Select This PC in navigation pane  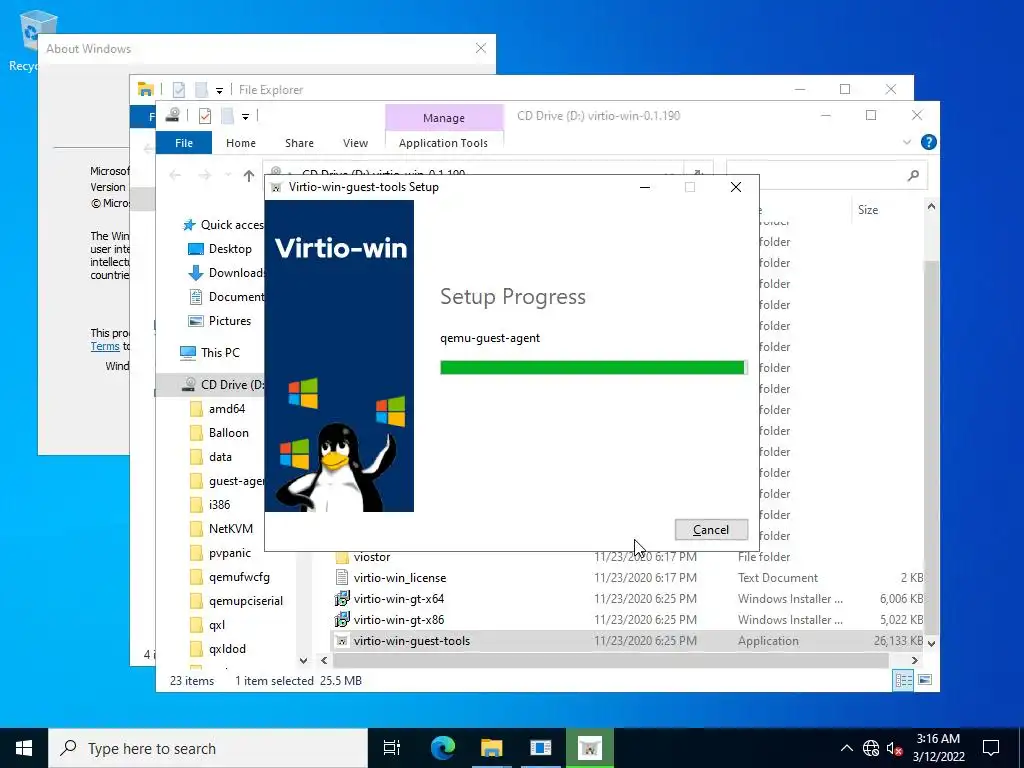click(x=210, y=353)
